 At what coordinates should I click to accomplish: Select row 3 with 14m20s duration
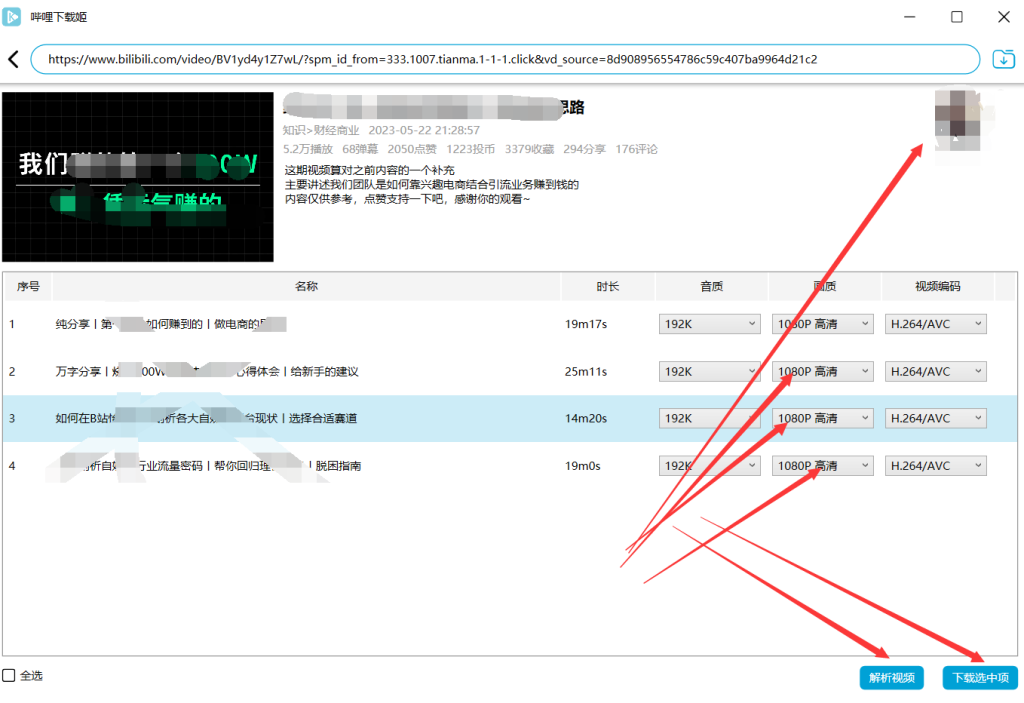click(300, 419)
